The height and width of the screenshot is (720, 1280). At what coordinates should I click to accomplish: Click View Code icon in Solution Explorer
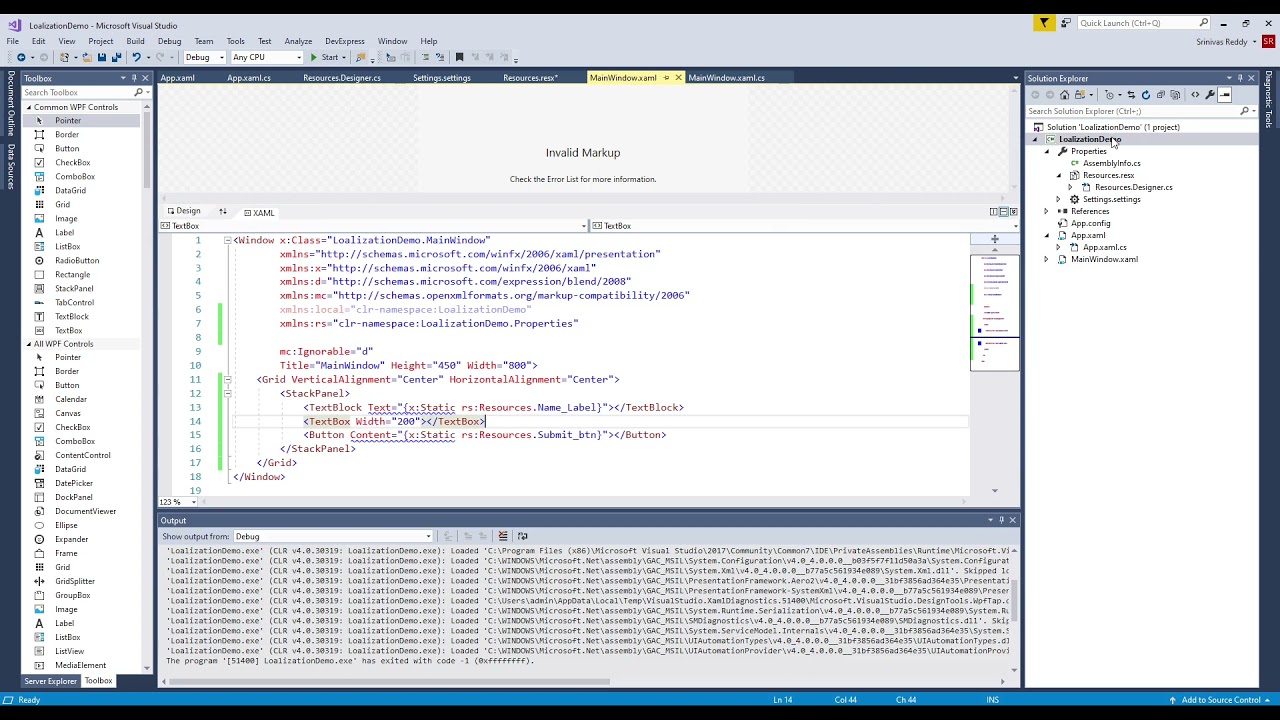(x=1195, y=95)
